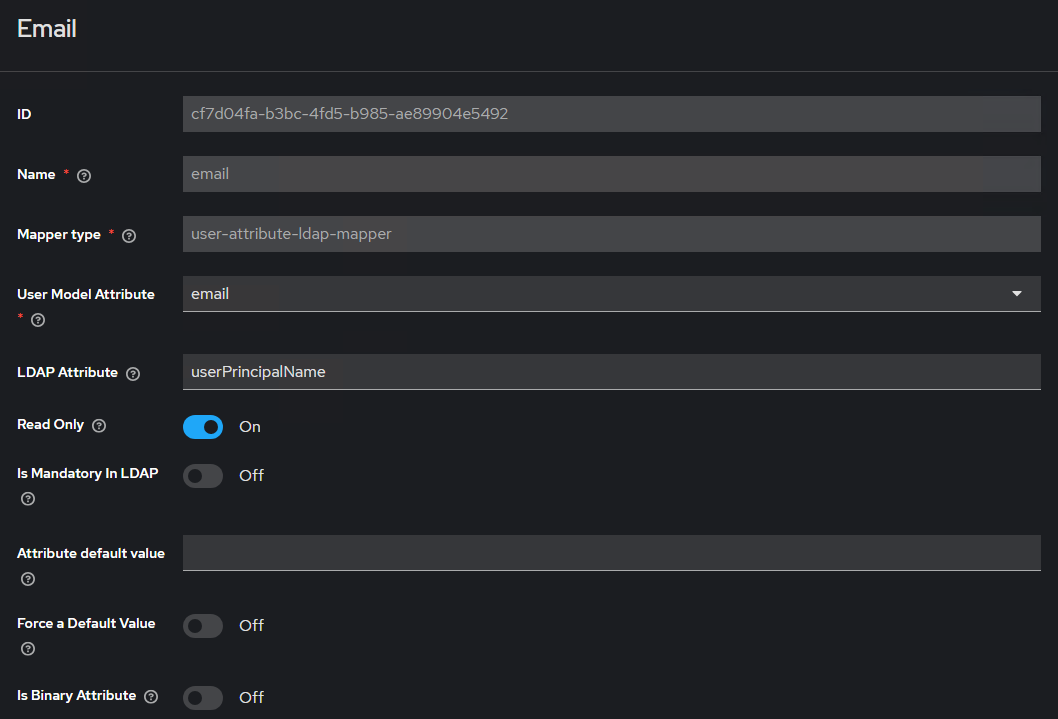Open Attribute default value help icon

[28, 579]
